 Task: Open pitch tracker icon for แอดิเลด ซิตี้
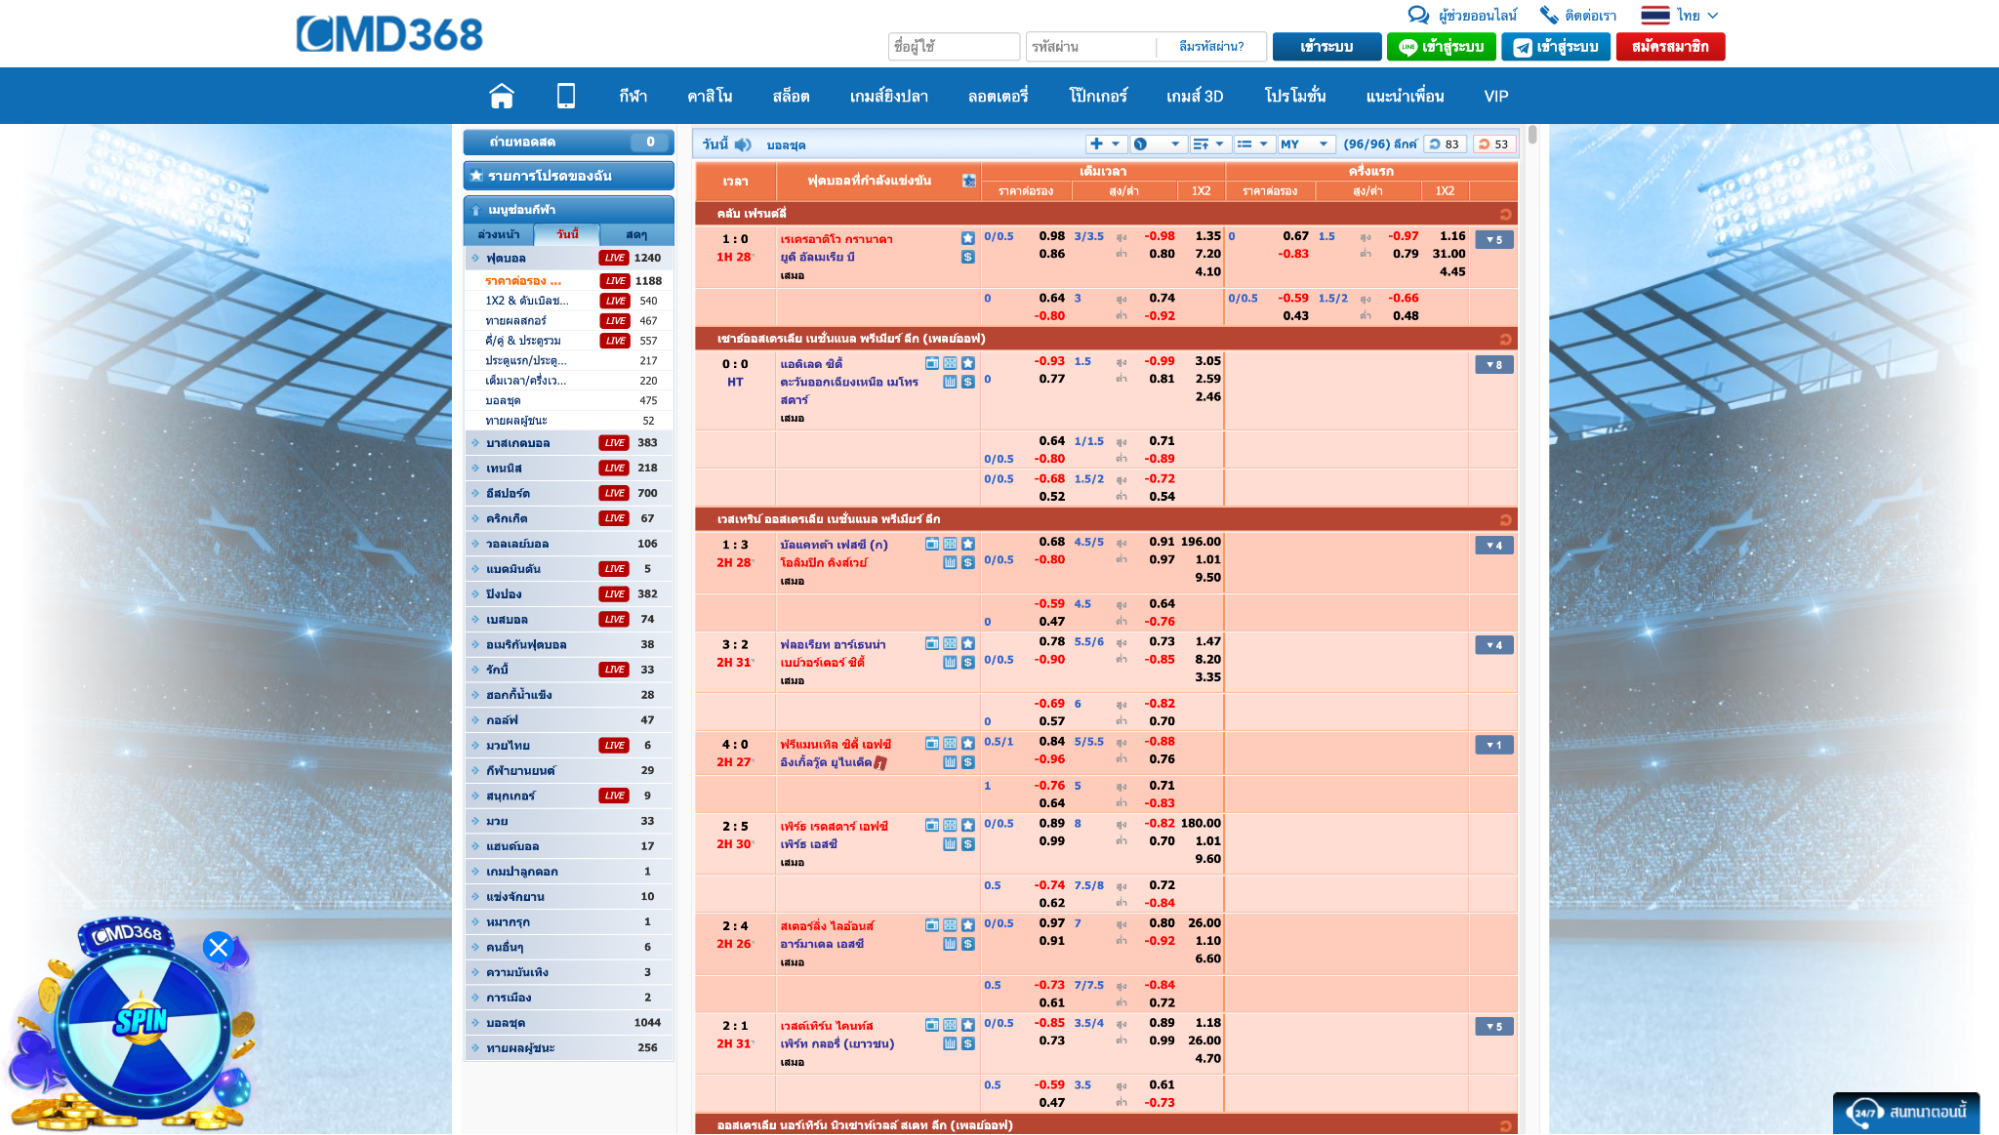(x=950, y=364)
